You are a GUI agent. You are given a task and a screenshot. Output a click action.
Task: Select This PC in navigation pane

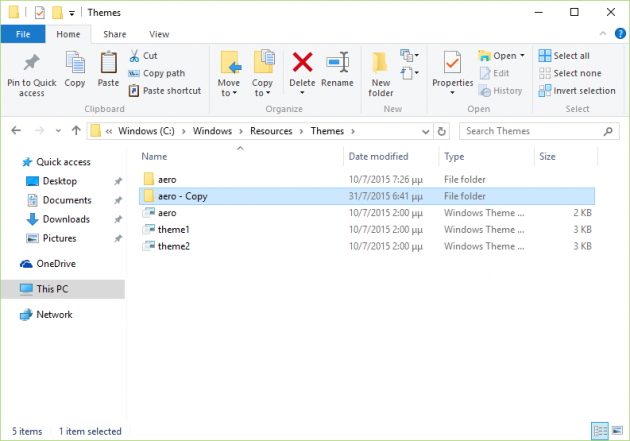click(63, 289)
